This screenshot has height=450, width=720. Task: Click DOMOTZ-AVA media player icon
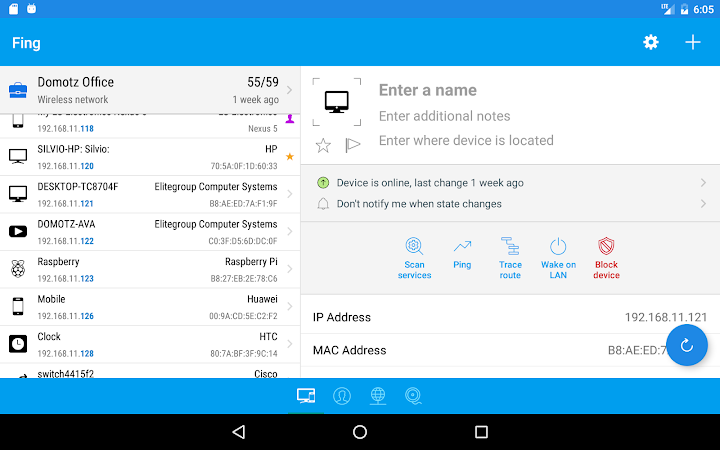pos(18,231)
